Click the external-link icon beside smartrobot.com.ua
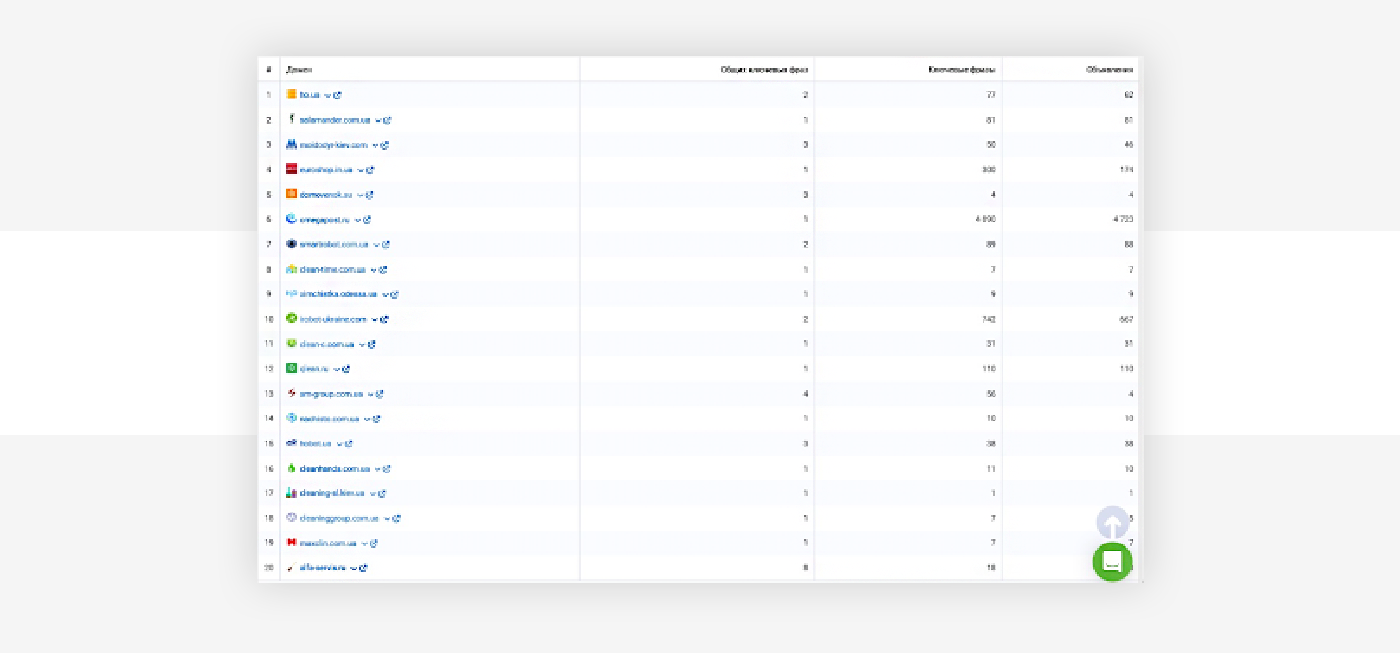The width and height of the screenshot is (1400, 653). pos(386,245)
